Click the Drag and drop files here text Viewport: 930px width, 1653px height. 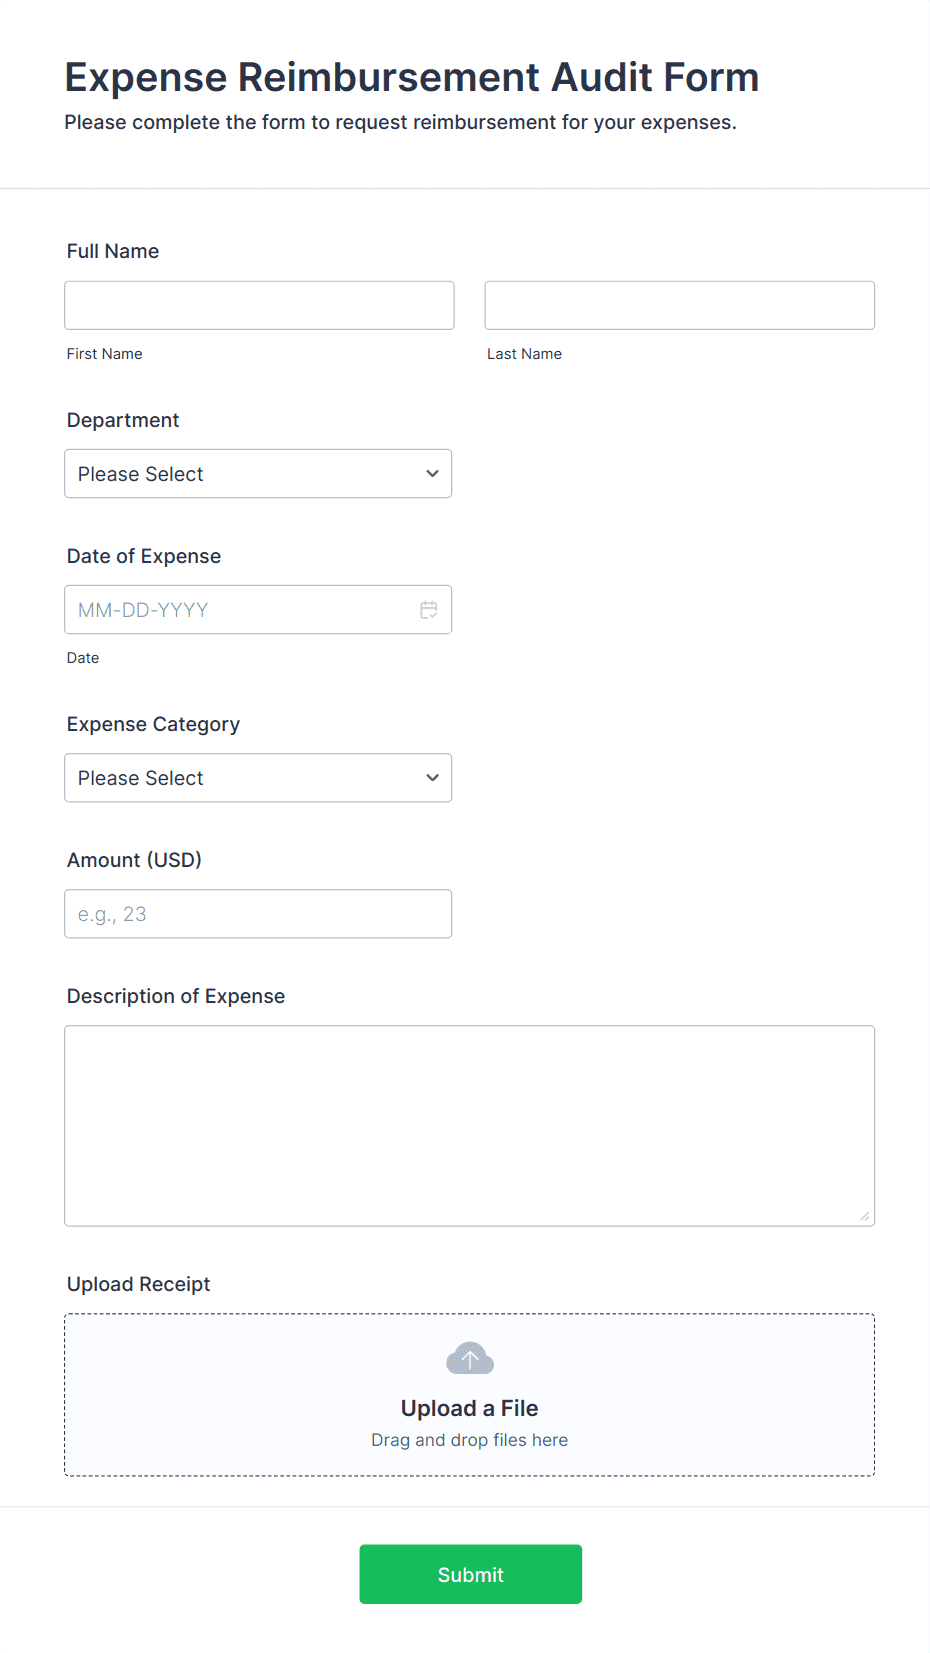coord(469,1439)
